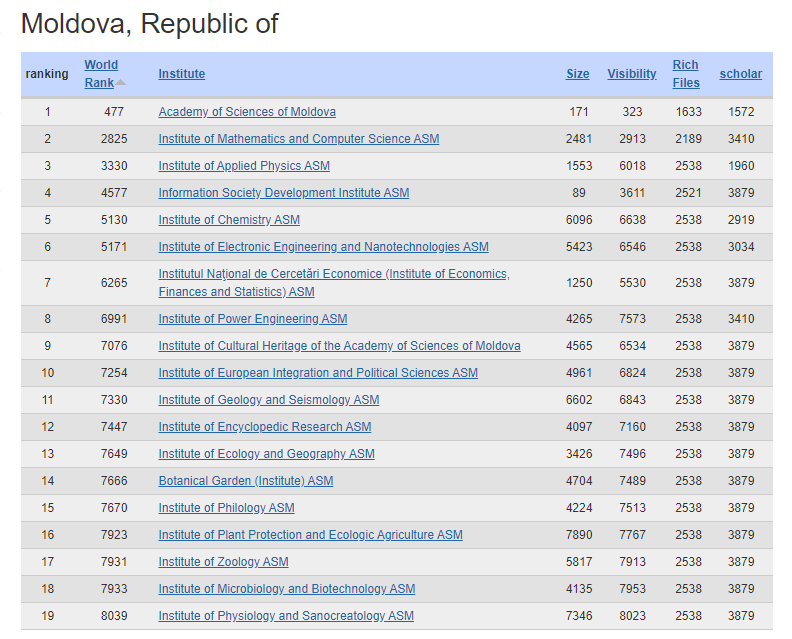Select size value 4565

coord(579,346)
